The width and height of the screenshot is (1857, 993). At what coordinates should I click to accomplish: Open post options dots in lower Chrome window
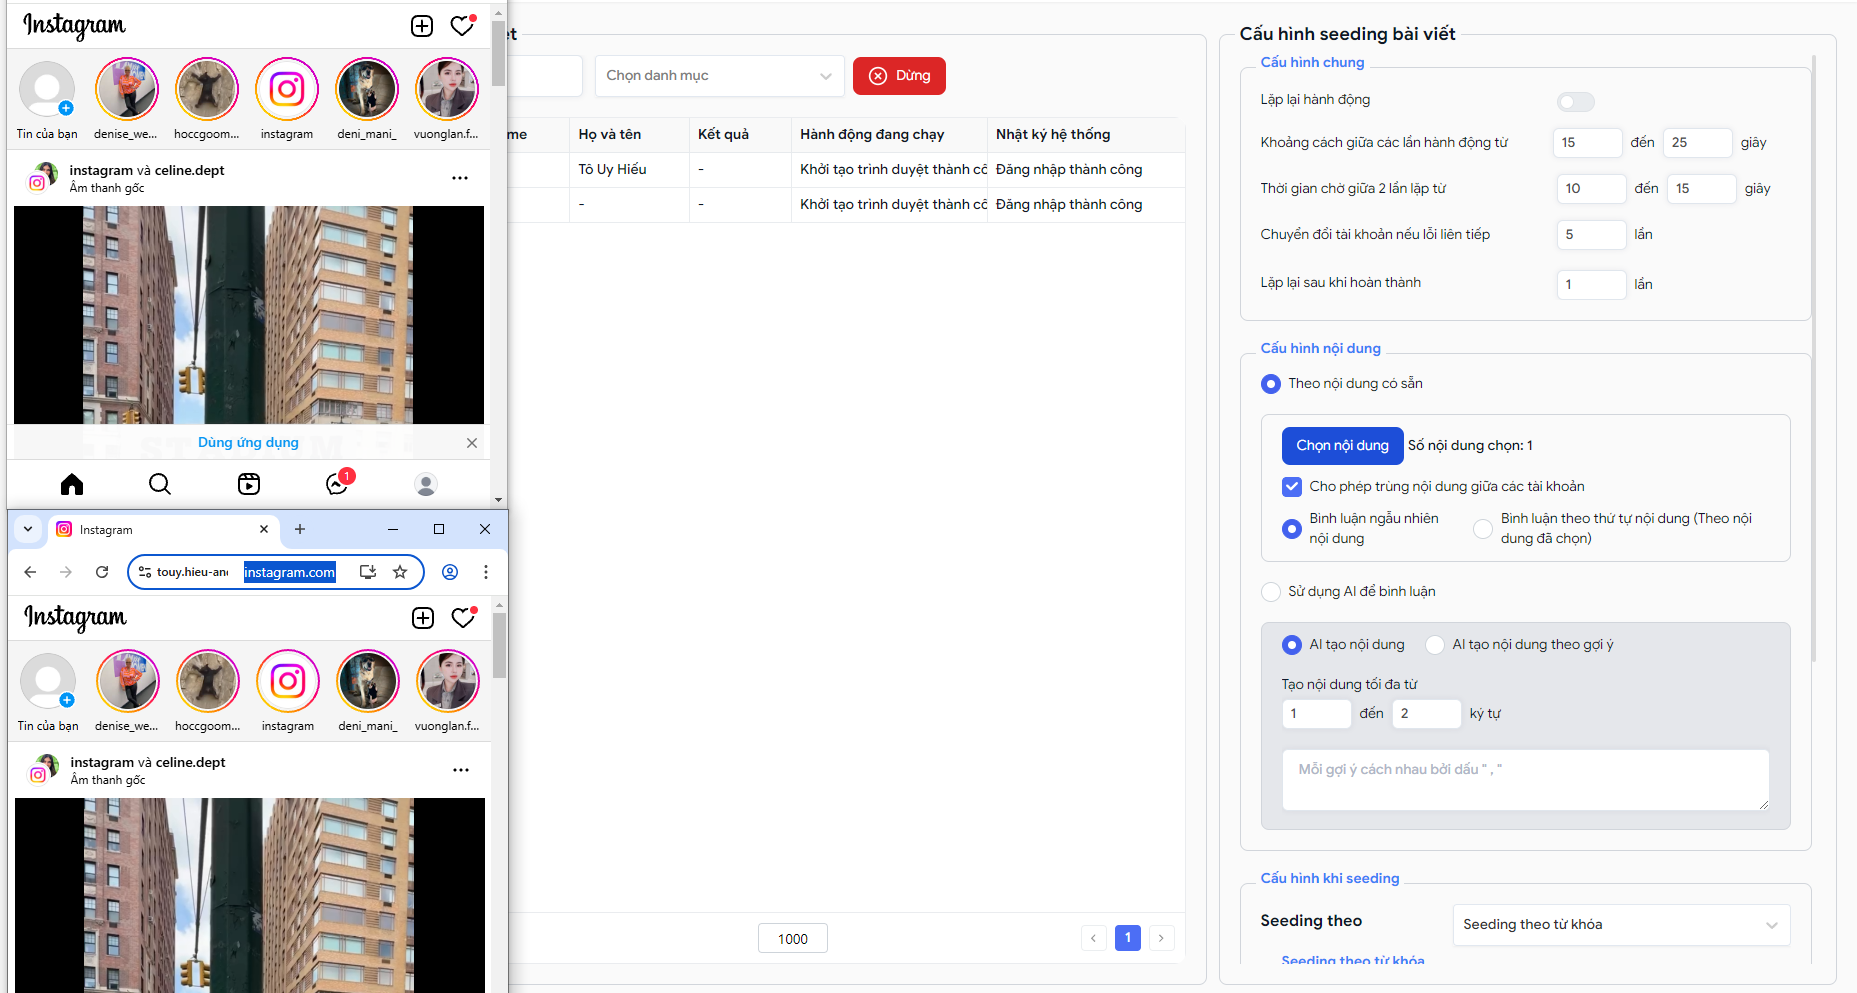coord(461,770)
